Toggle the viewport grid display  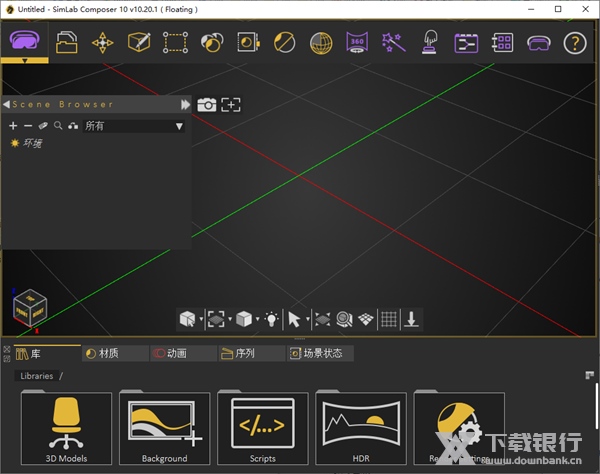pos(389,319)
